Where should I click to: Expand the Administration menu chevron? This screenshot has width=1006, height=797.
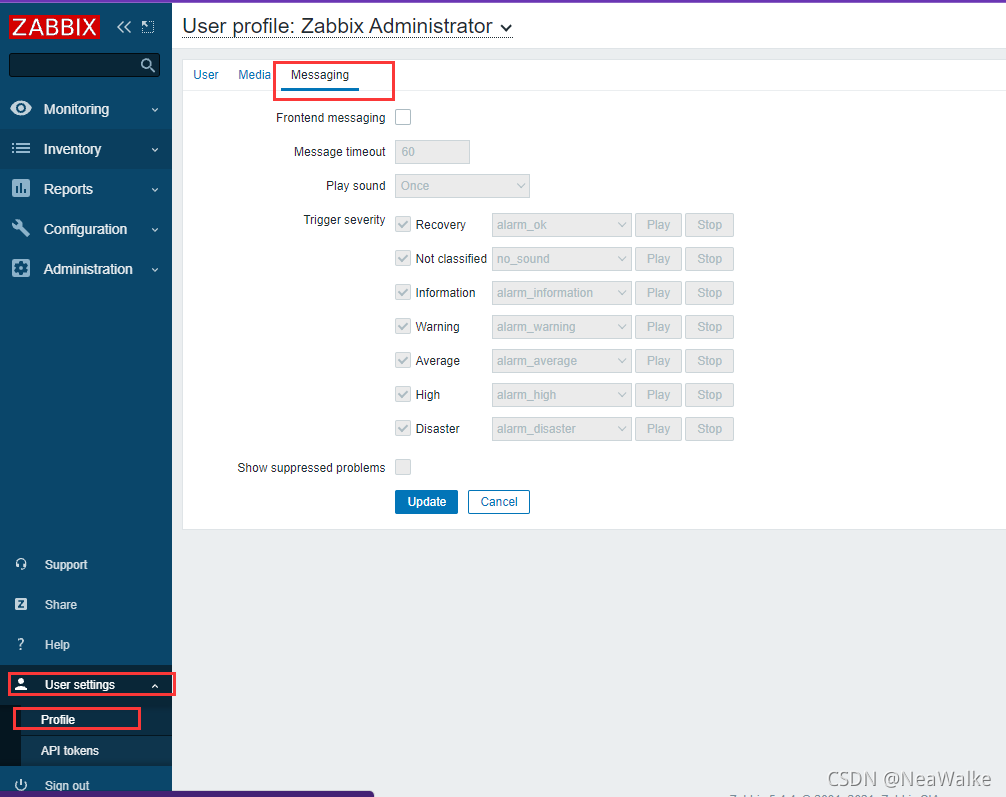tap(155, 270)
